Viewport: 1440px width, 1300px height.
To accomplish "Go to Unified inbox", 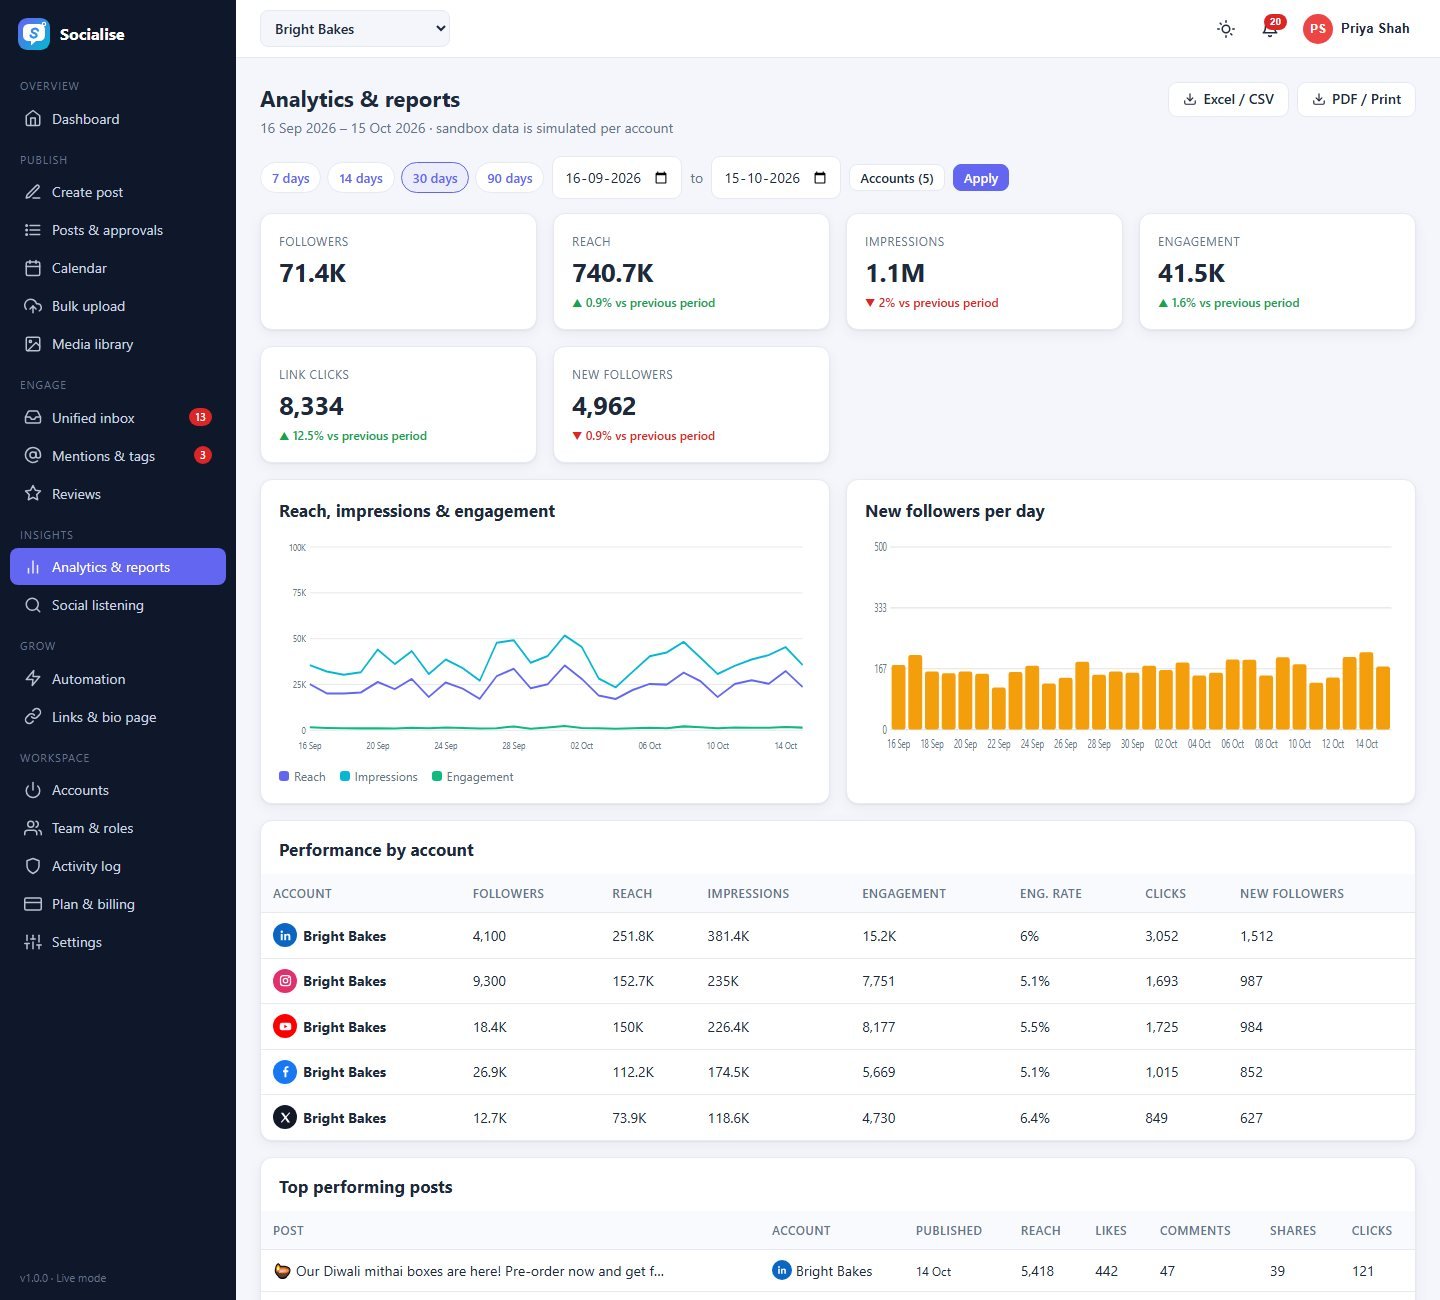I will 118,418.
